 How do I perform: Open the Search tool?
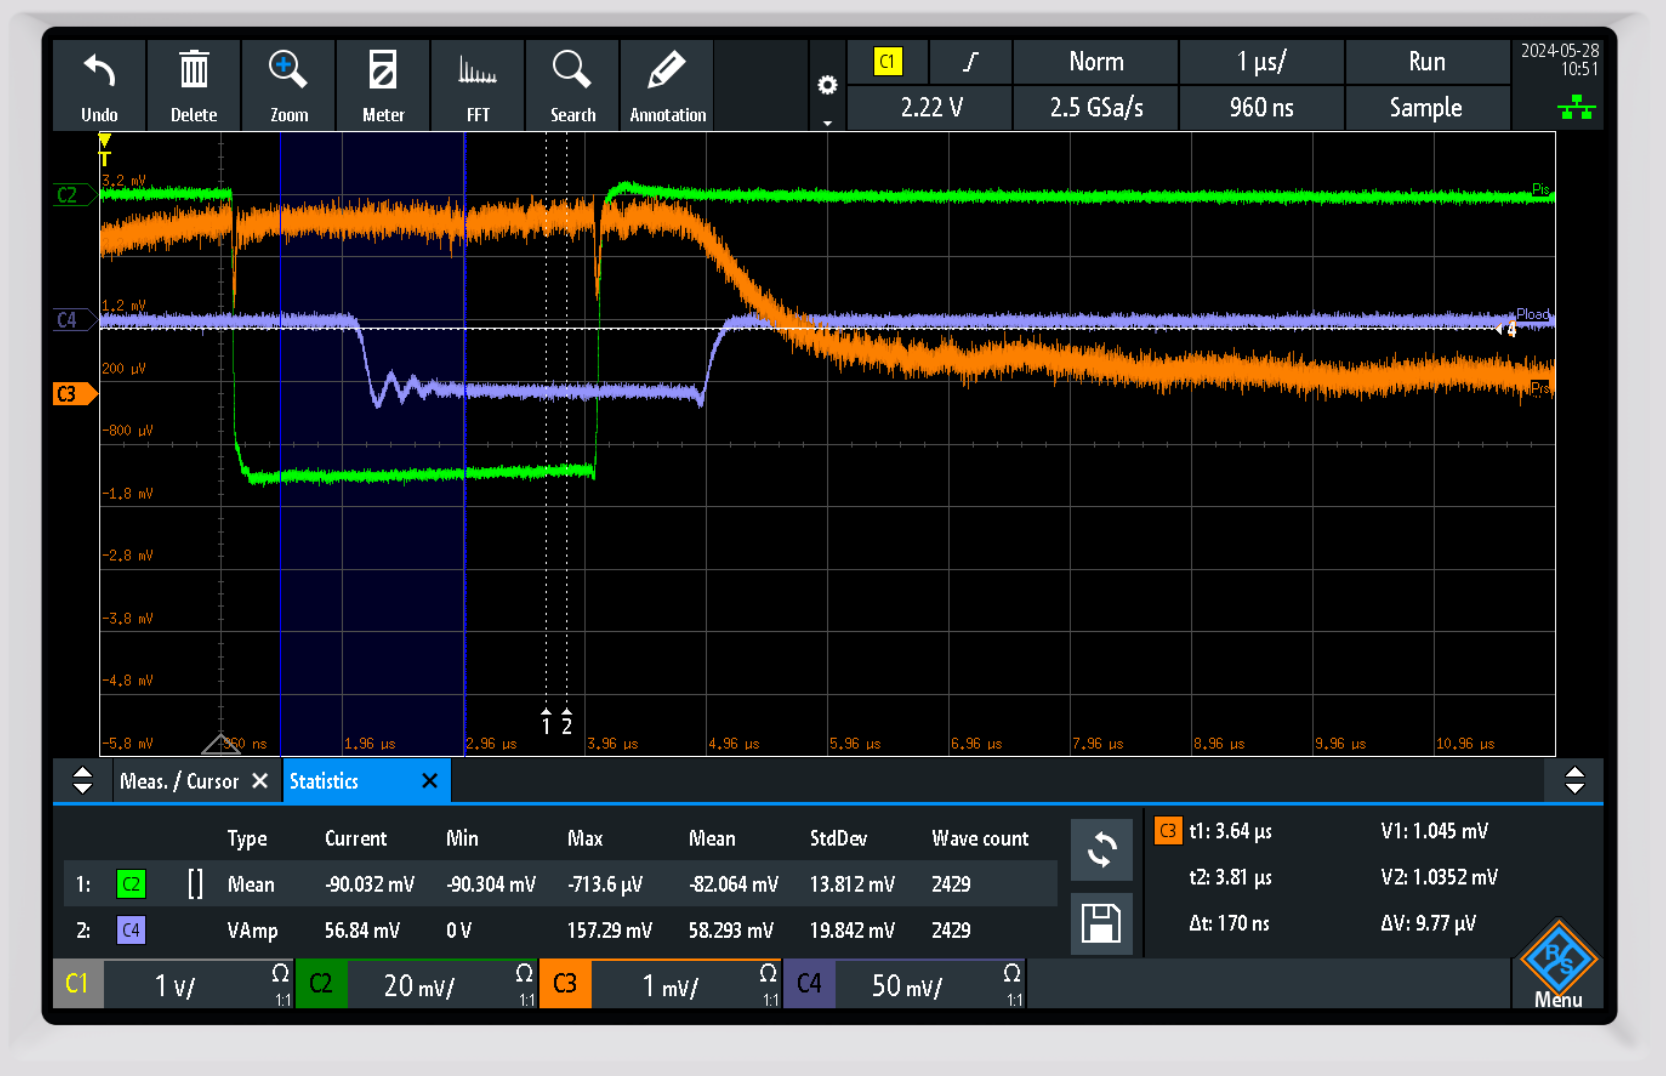pyautogui.click(x=572, y=72)
